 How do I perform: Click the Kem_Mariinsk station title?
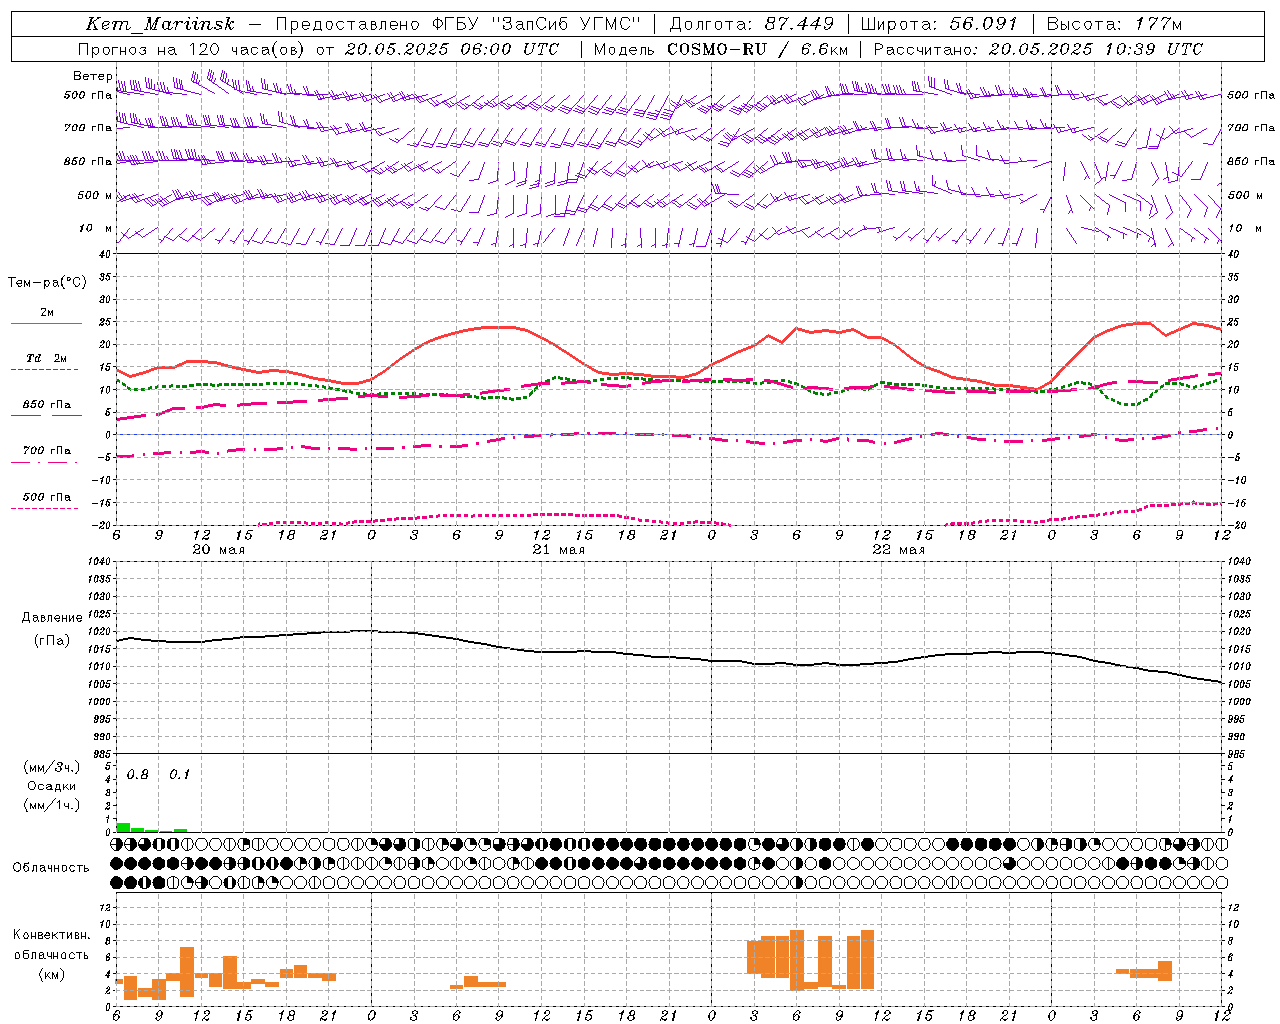point(160,24)
